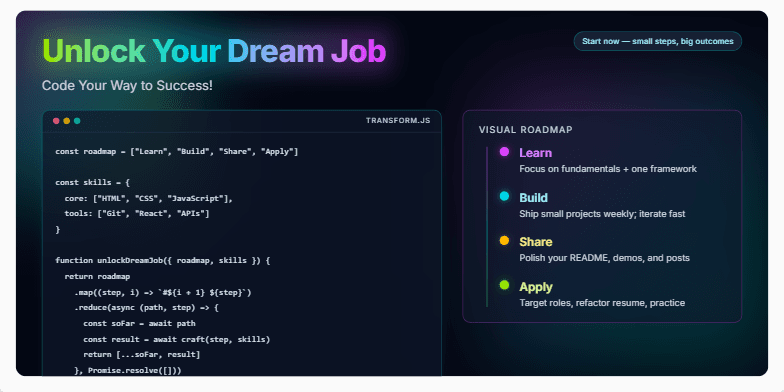Image resolution: width=784 pixels, height=392 pixels.
Task: Click the cyan bullet beside Build
Action: point(504,196)
